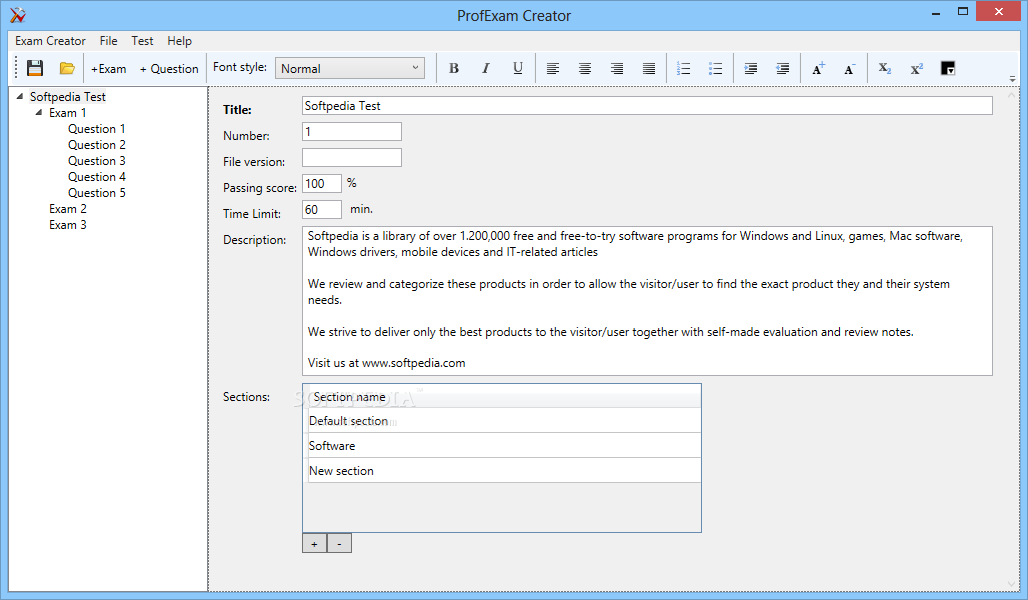Select Softpedia Test in the tree
Image resolution: width=1028 pixels, height=600 pixels.
point(68,96)
